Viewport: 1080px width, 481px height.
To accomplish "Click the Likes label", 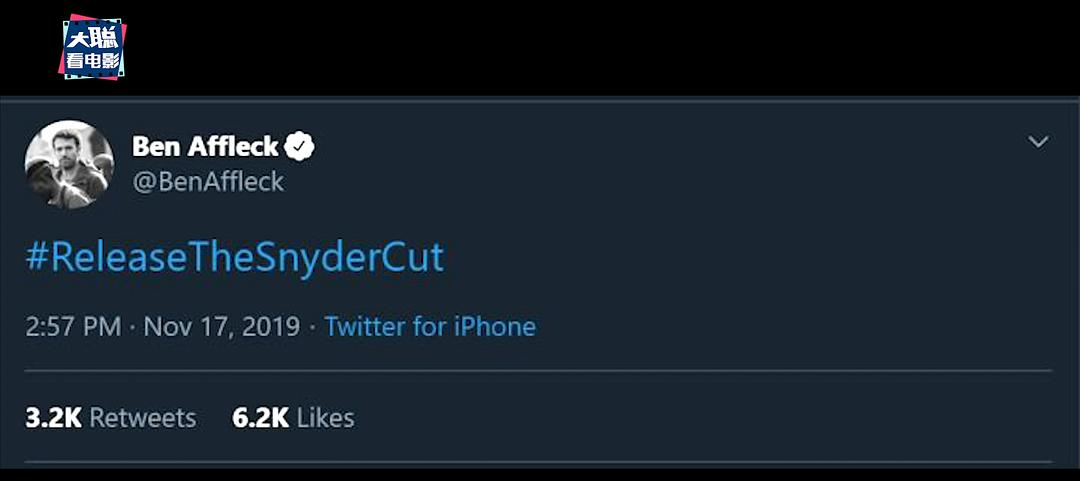I will coord(325,417).
